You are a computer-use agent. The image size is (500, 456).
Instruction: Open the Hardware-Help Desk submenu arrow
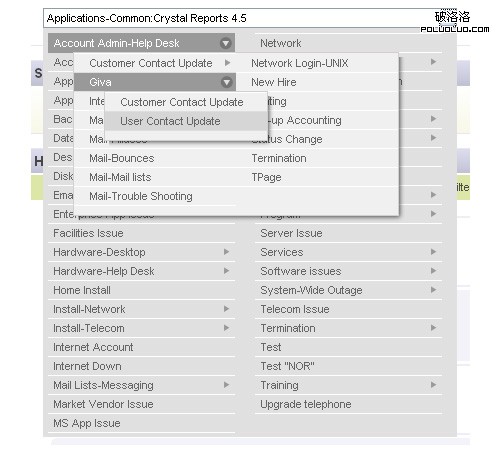pos(227,271)
